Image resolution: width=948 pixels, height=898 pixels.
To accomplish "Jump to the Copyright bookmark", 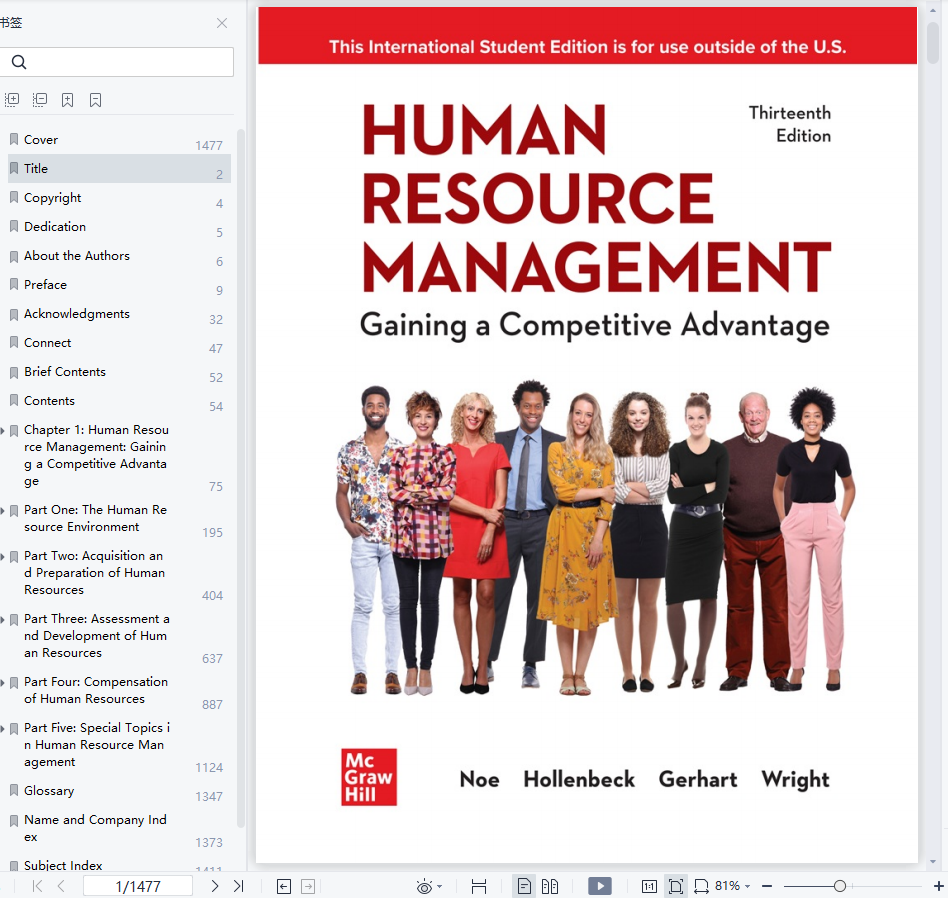I will pyautogui.click(x=118, y=198).
